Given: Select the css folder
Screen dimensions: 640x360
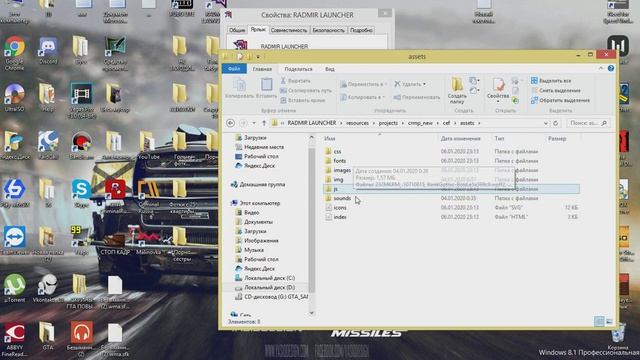Looking at the screenshot, I should [x=337, y=151].
